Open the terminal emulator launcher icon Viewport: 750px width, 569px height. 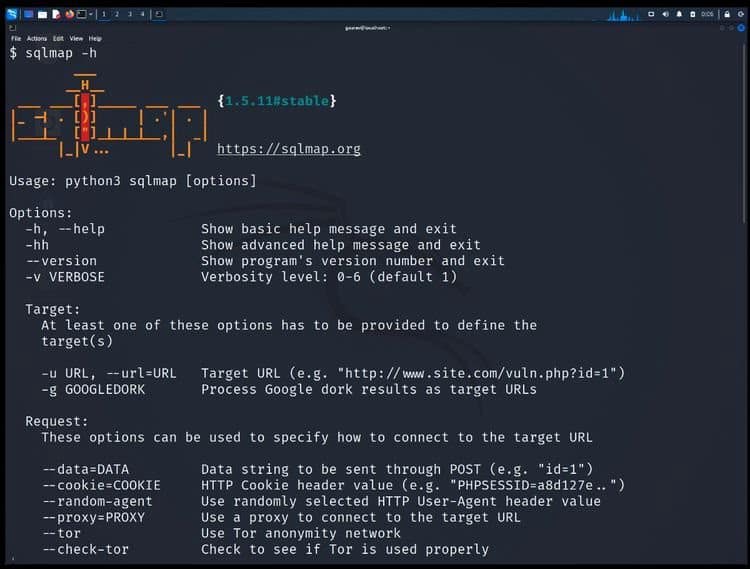tap(82, 14)
